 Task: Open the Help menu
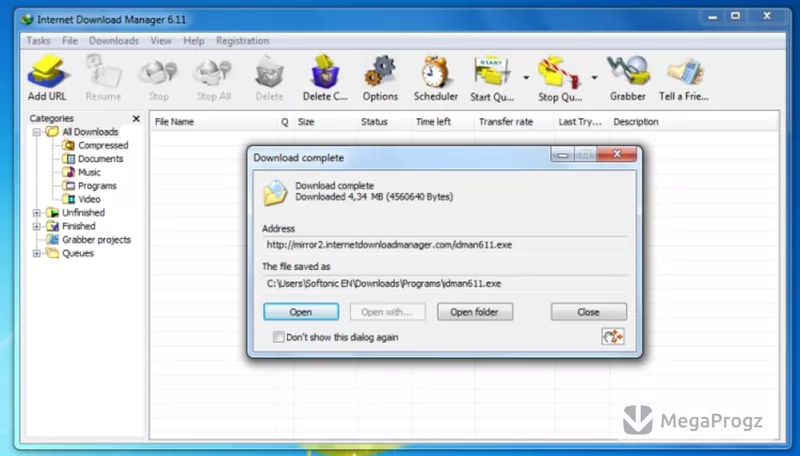[x=194, y=41]
